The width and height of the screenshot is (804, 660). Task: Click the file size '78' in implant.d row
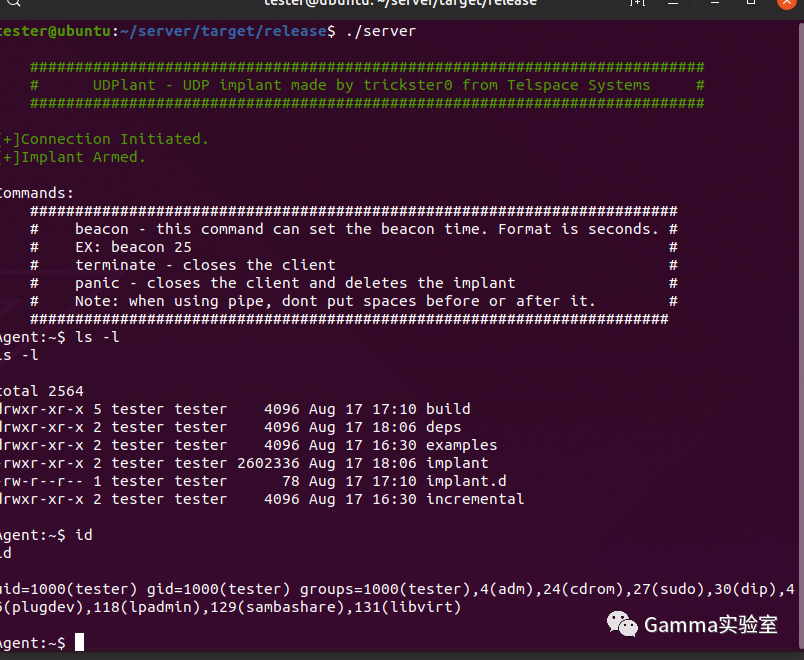click(291, 481)
